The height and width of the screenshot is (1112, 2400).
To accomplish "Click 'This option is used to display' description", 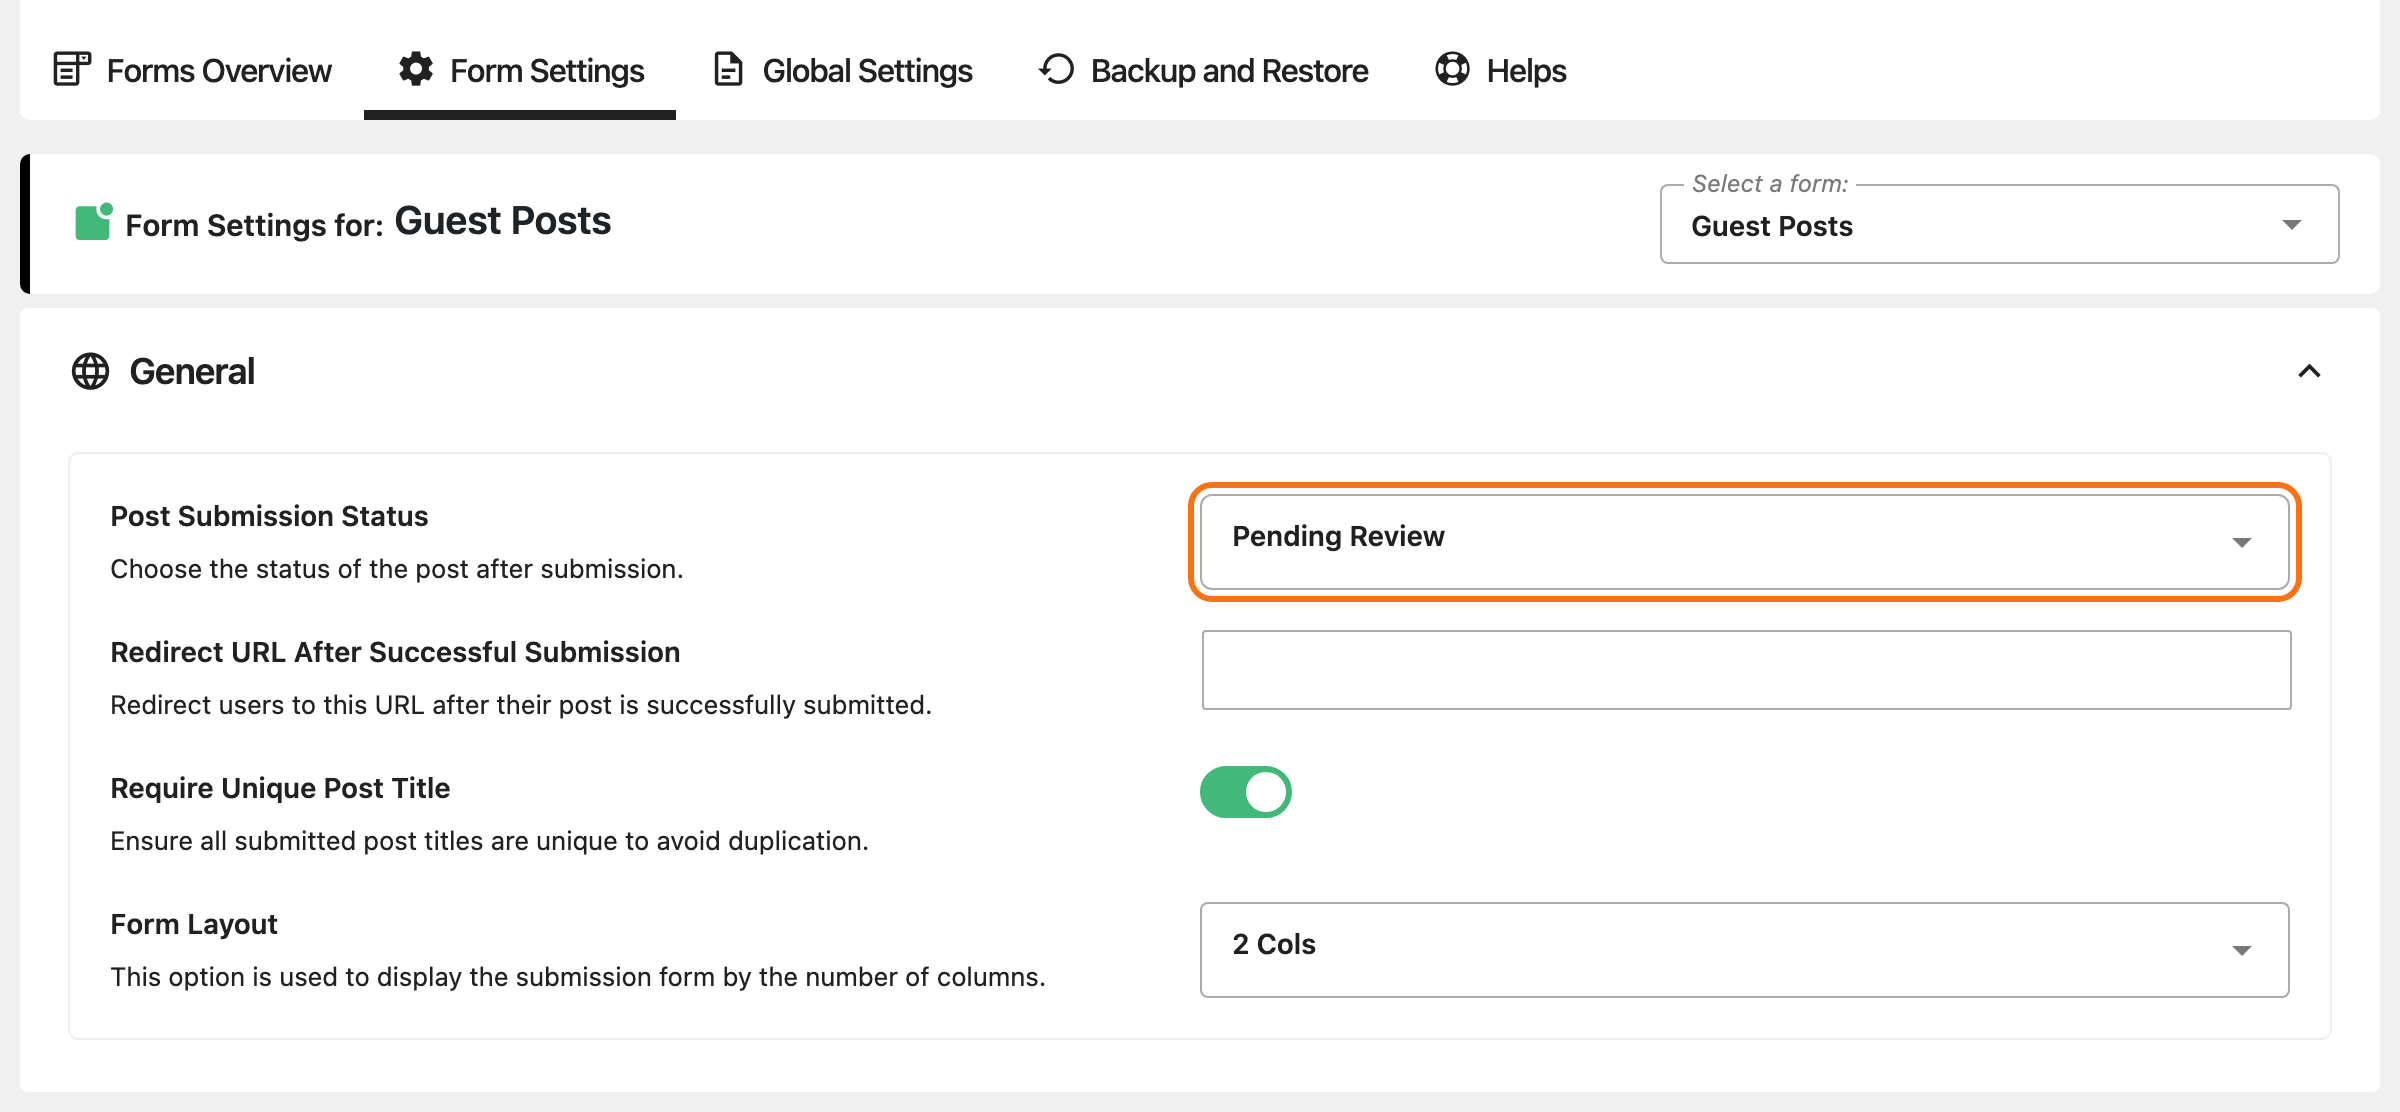I will click(x=578, y=977).
